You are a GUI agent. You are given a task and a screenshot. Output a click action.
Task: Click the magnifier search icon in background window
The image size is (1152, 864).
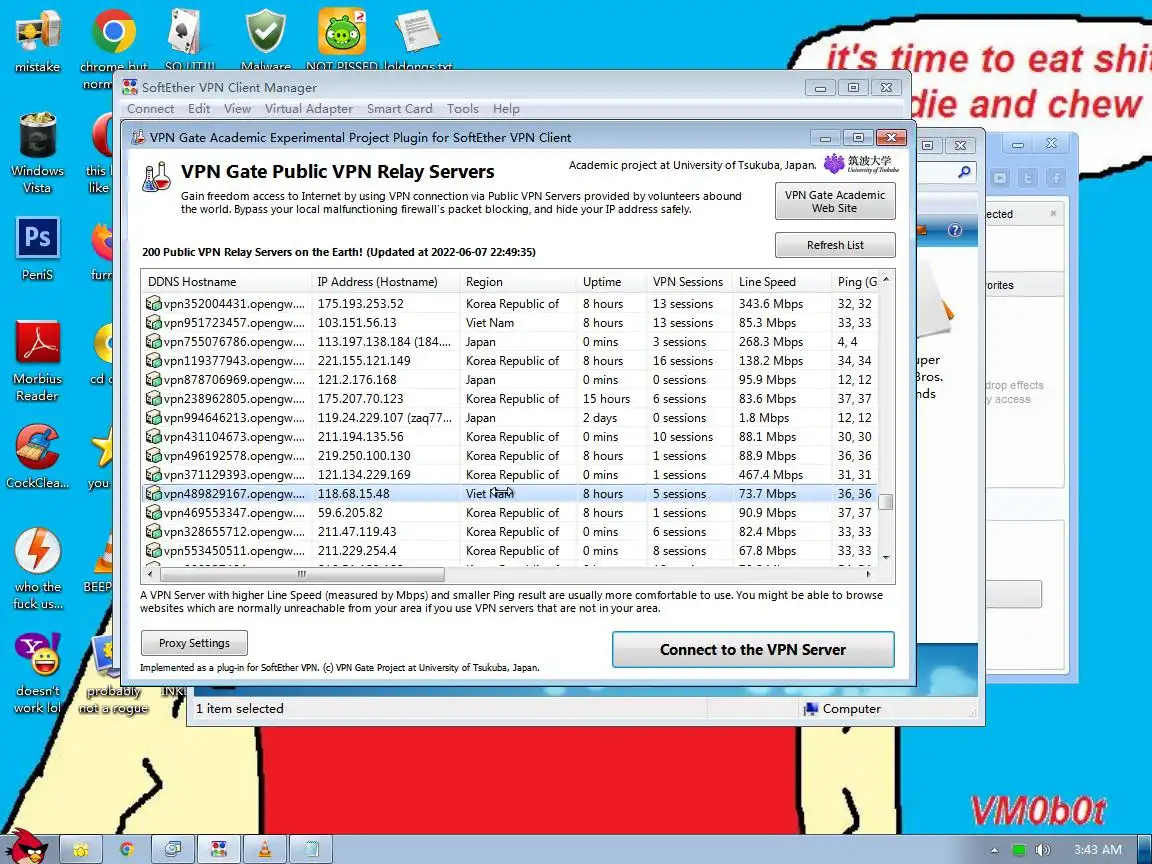tap(964, 172)
